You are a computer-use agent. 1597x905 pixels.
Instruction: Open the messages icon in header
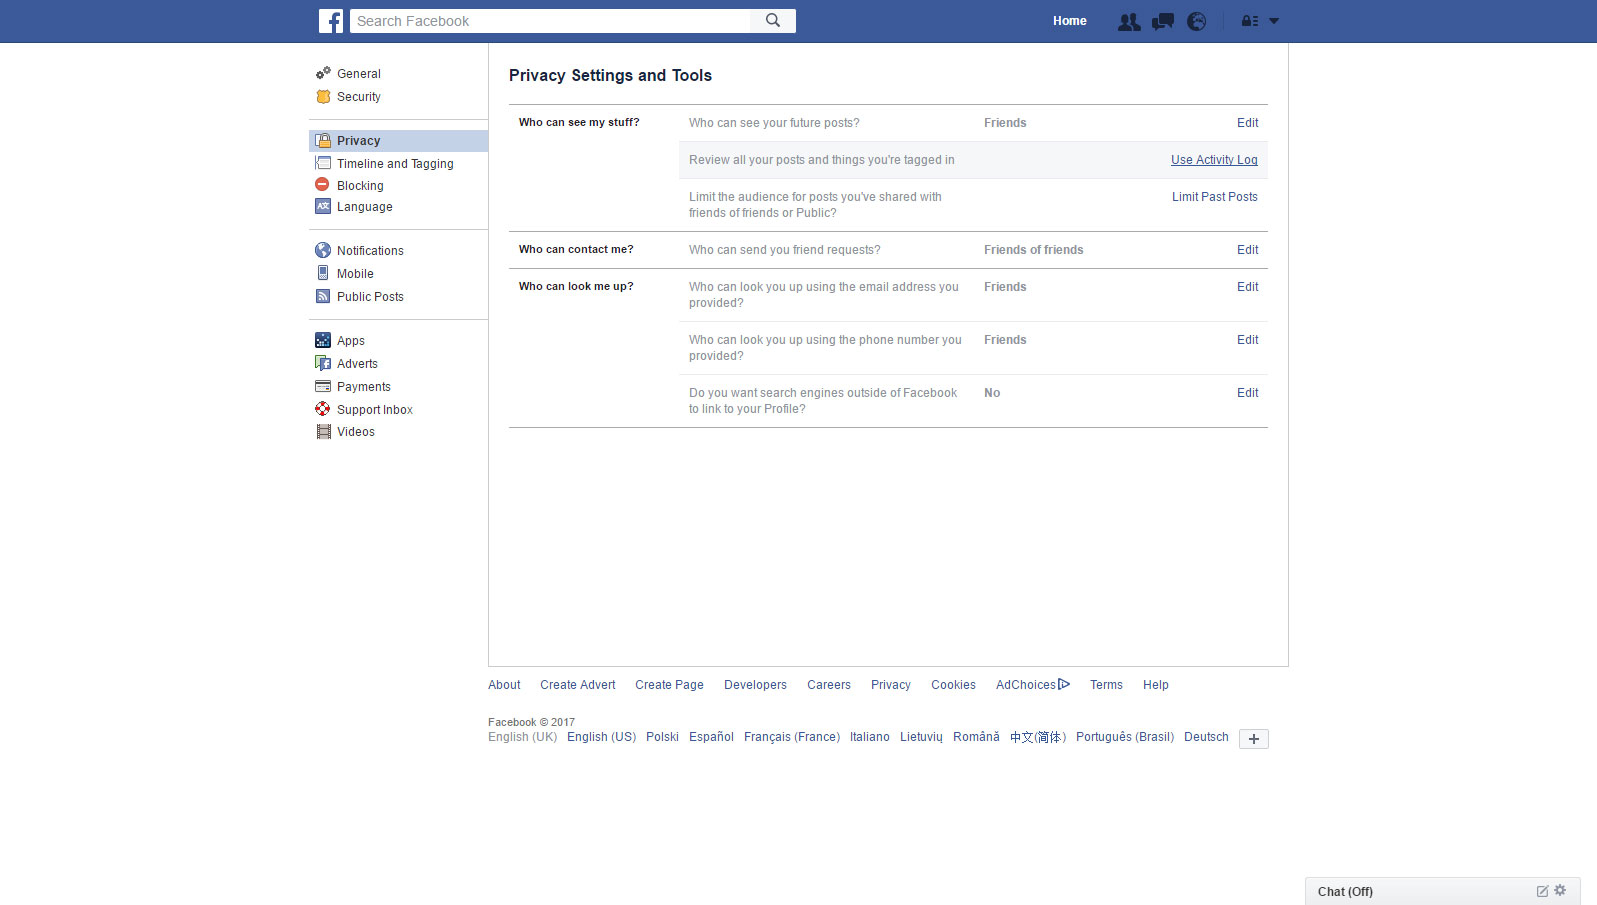pos(1163,21)
